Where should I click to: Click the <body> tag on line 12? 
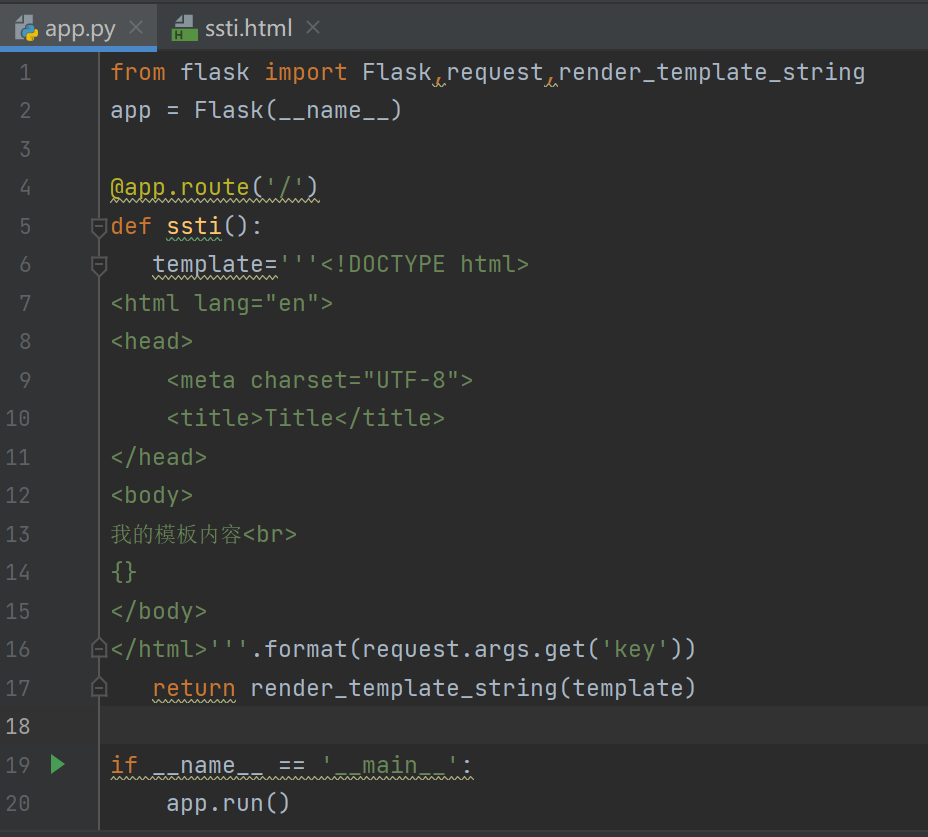click(152, 495)
